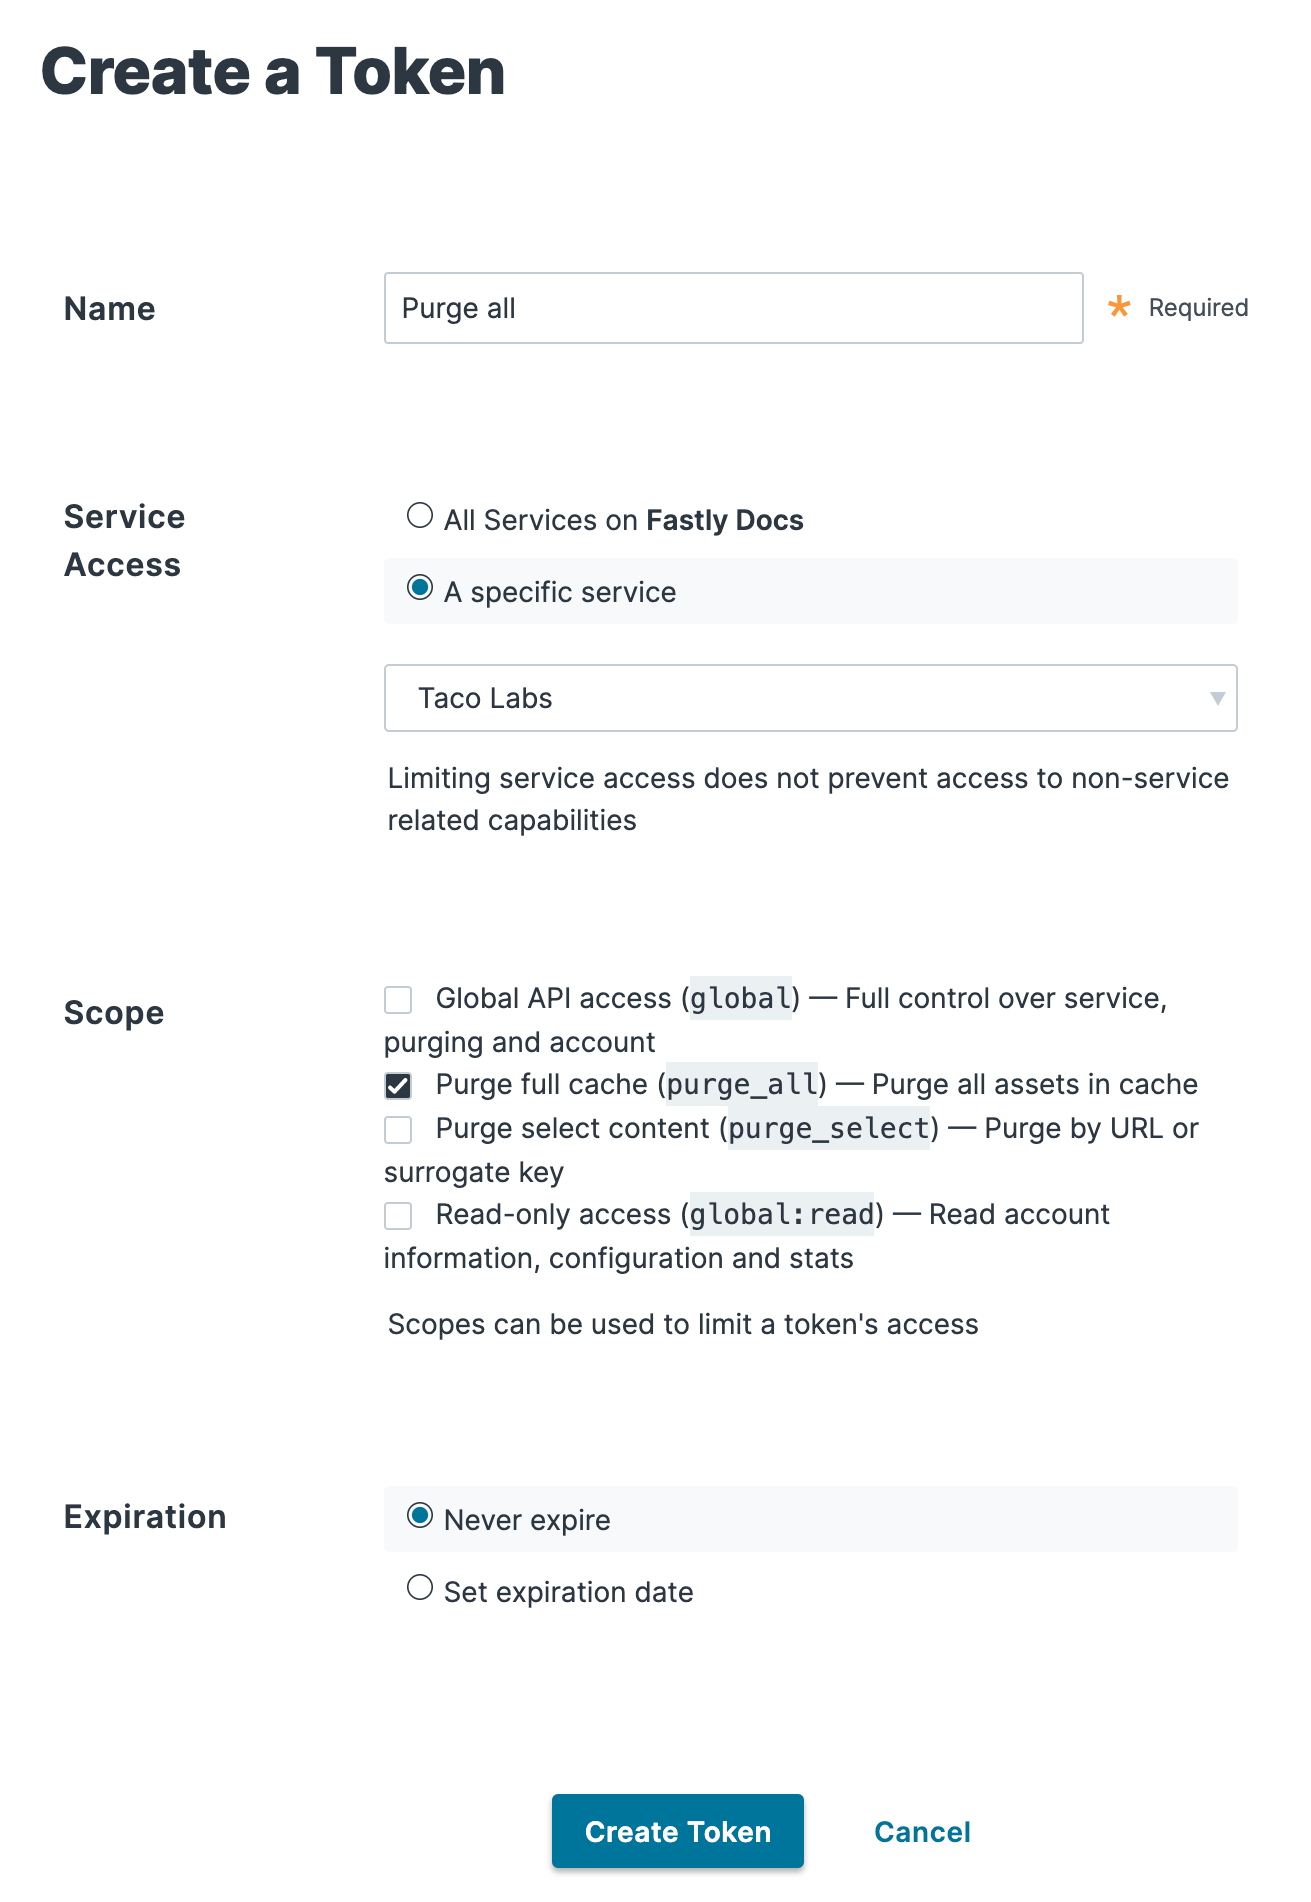Select Set expiration date
The image size is (1311, 1902).
(x=421, y=1588)
